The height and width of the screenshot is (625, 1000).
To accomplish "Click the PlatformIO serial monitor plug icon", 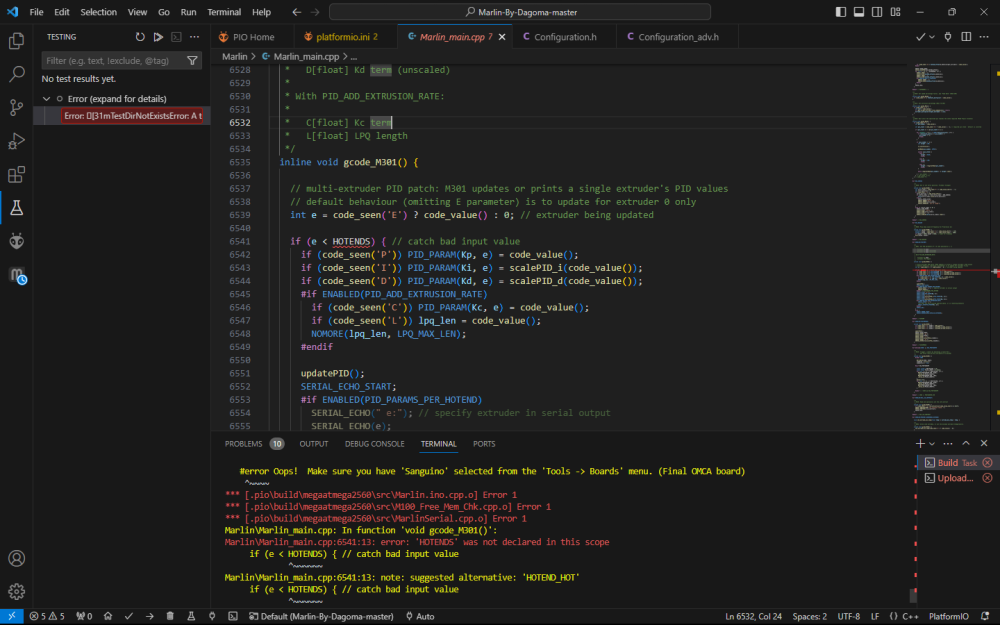I will coord(213,616).
